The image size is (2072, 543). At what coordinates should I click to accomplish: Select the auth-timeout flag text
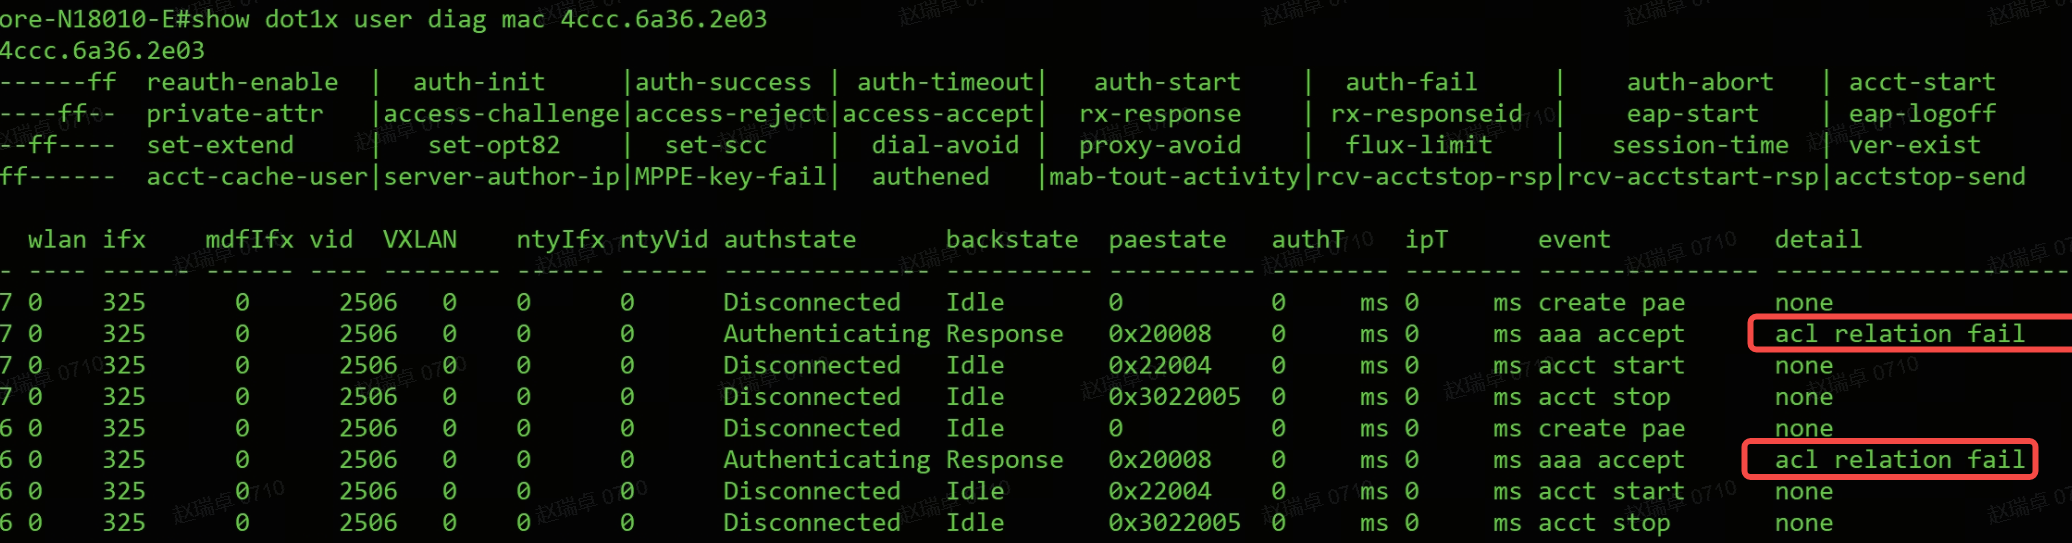click(x=945, y=82)
